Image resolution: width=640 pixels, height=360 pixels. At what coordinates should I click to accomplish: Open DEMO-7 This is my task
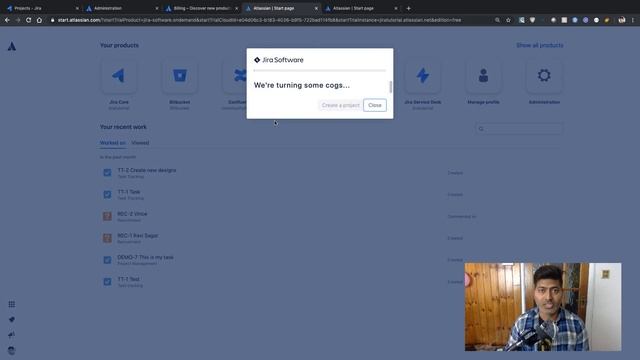(x=145, y=258)
